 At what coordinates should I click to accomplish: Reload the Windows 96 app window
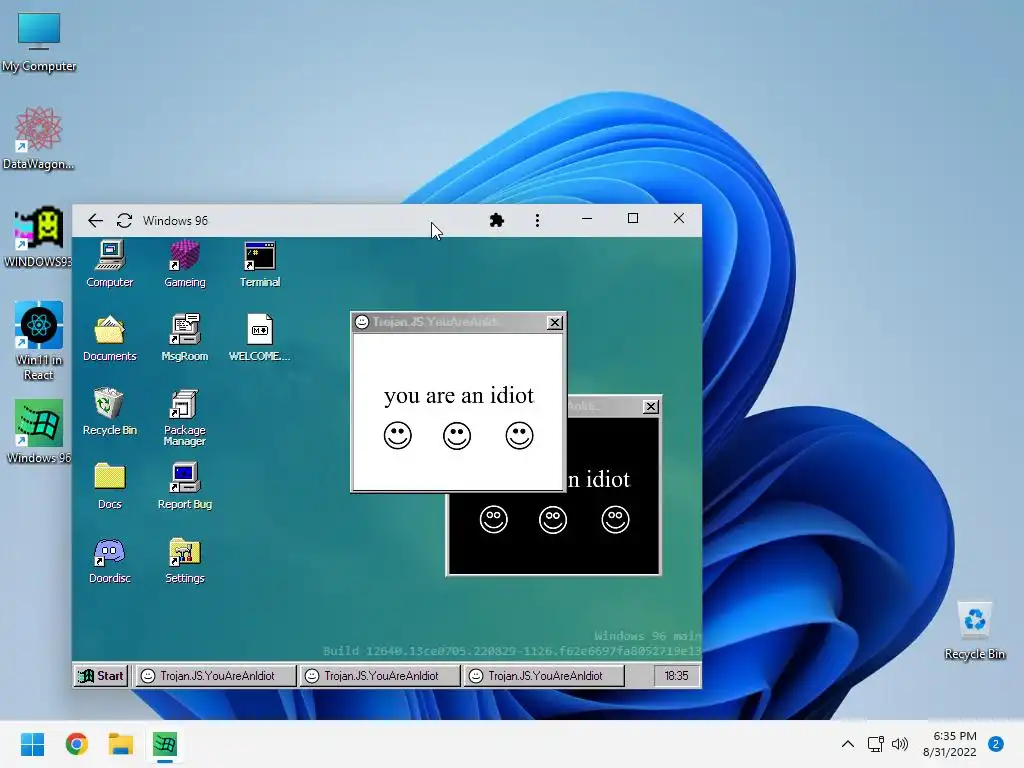point(125,221)
